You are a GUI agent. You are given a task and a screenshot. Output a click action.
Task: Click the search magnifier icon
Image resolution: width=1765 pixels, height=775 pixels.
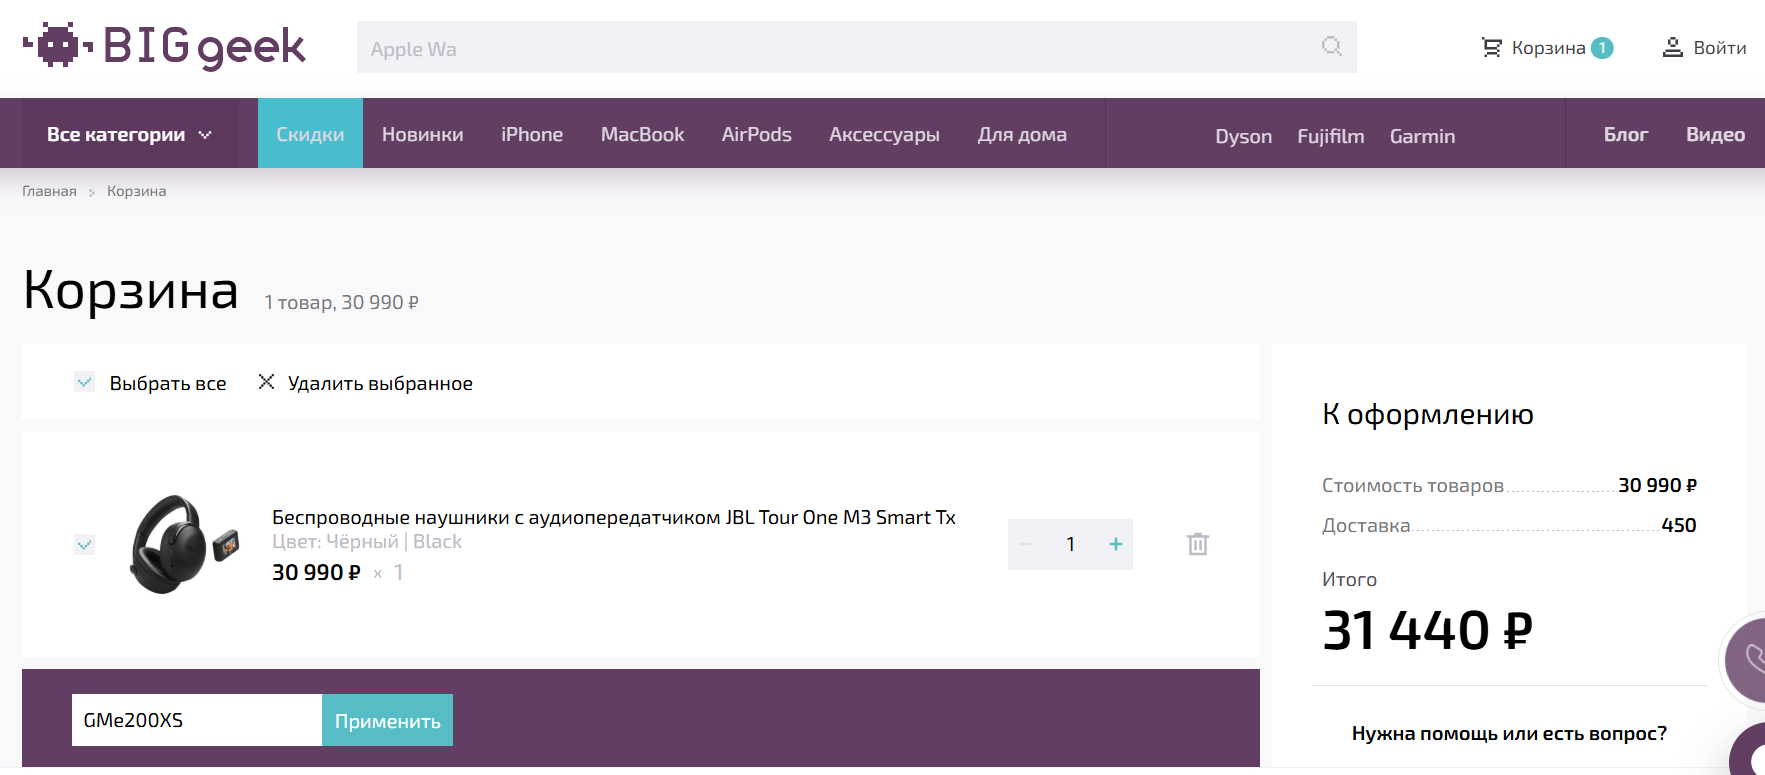[x=1331, y=46]
